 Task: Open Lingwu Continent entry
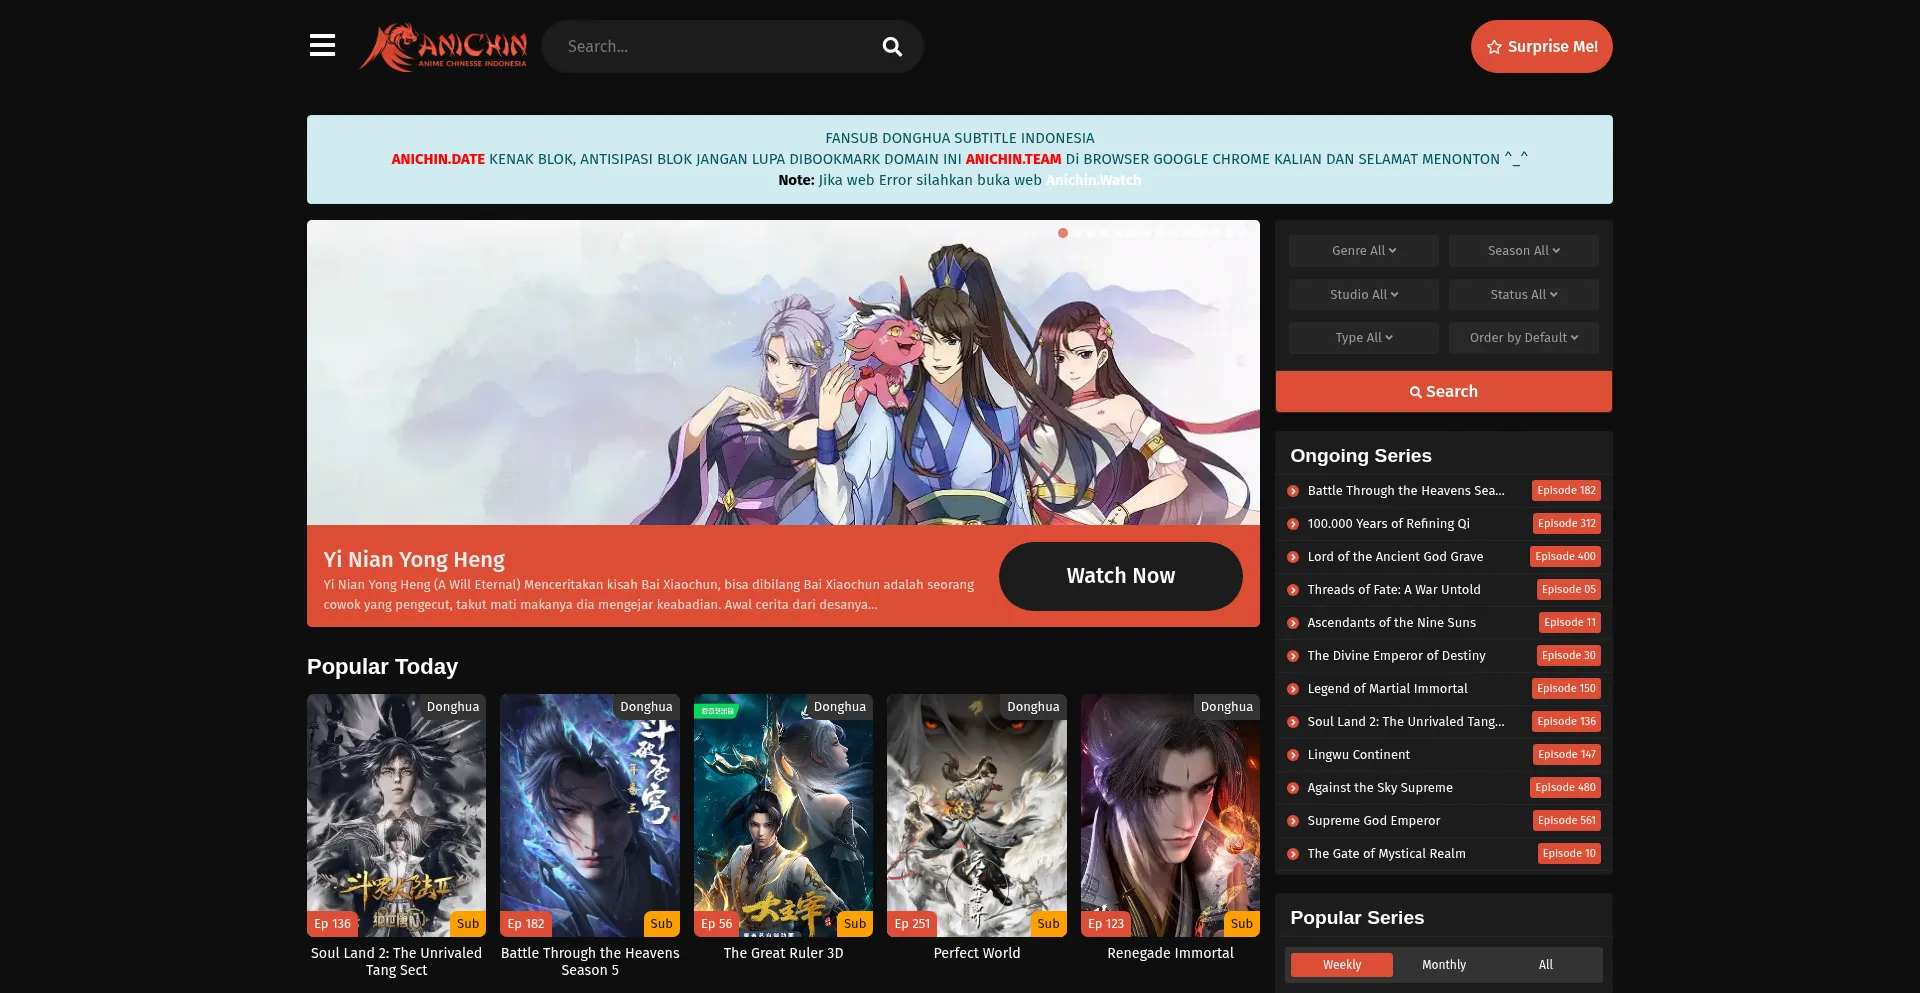(1359, 755)
